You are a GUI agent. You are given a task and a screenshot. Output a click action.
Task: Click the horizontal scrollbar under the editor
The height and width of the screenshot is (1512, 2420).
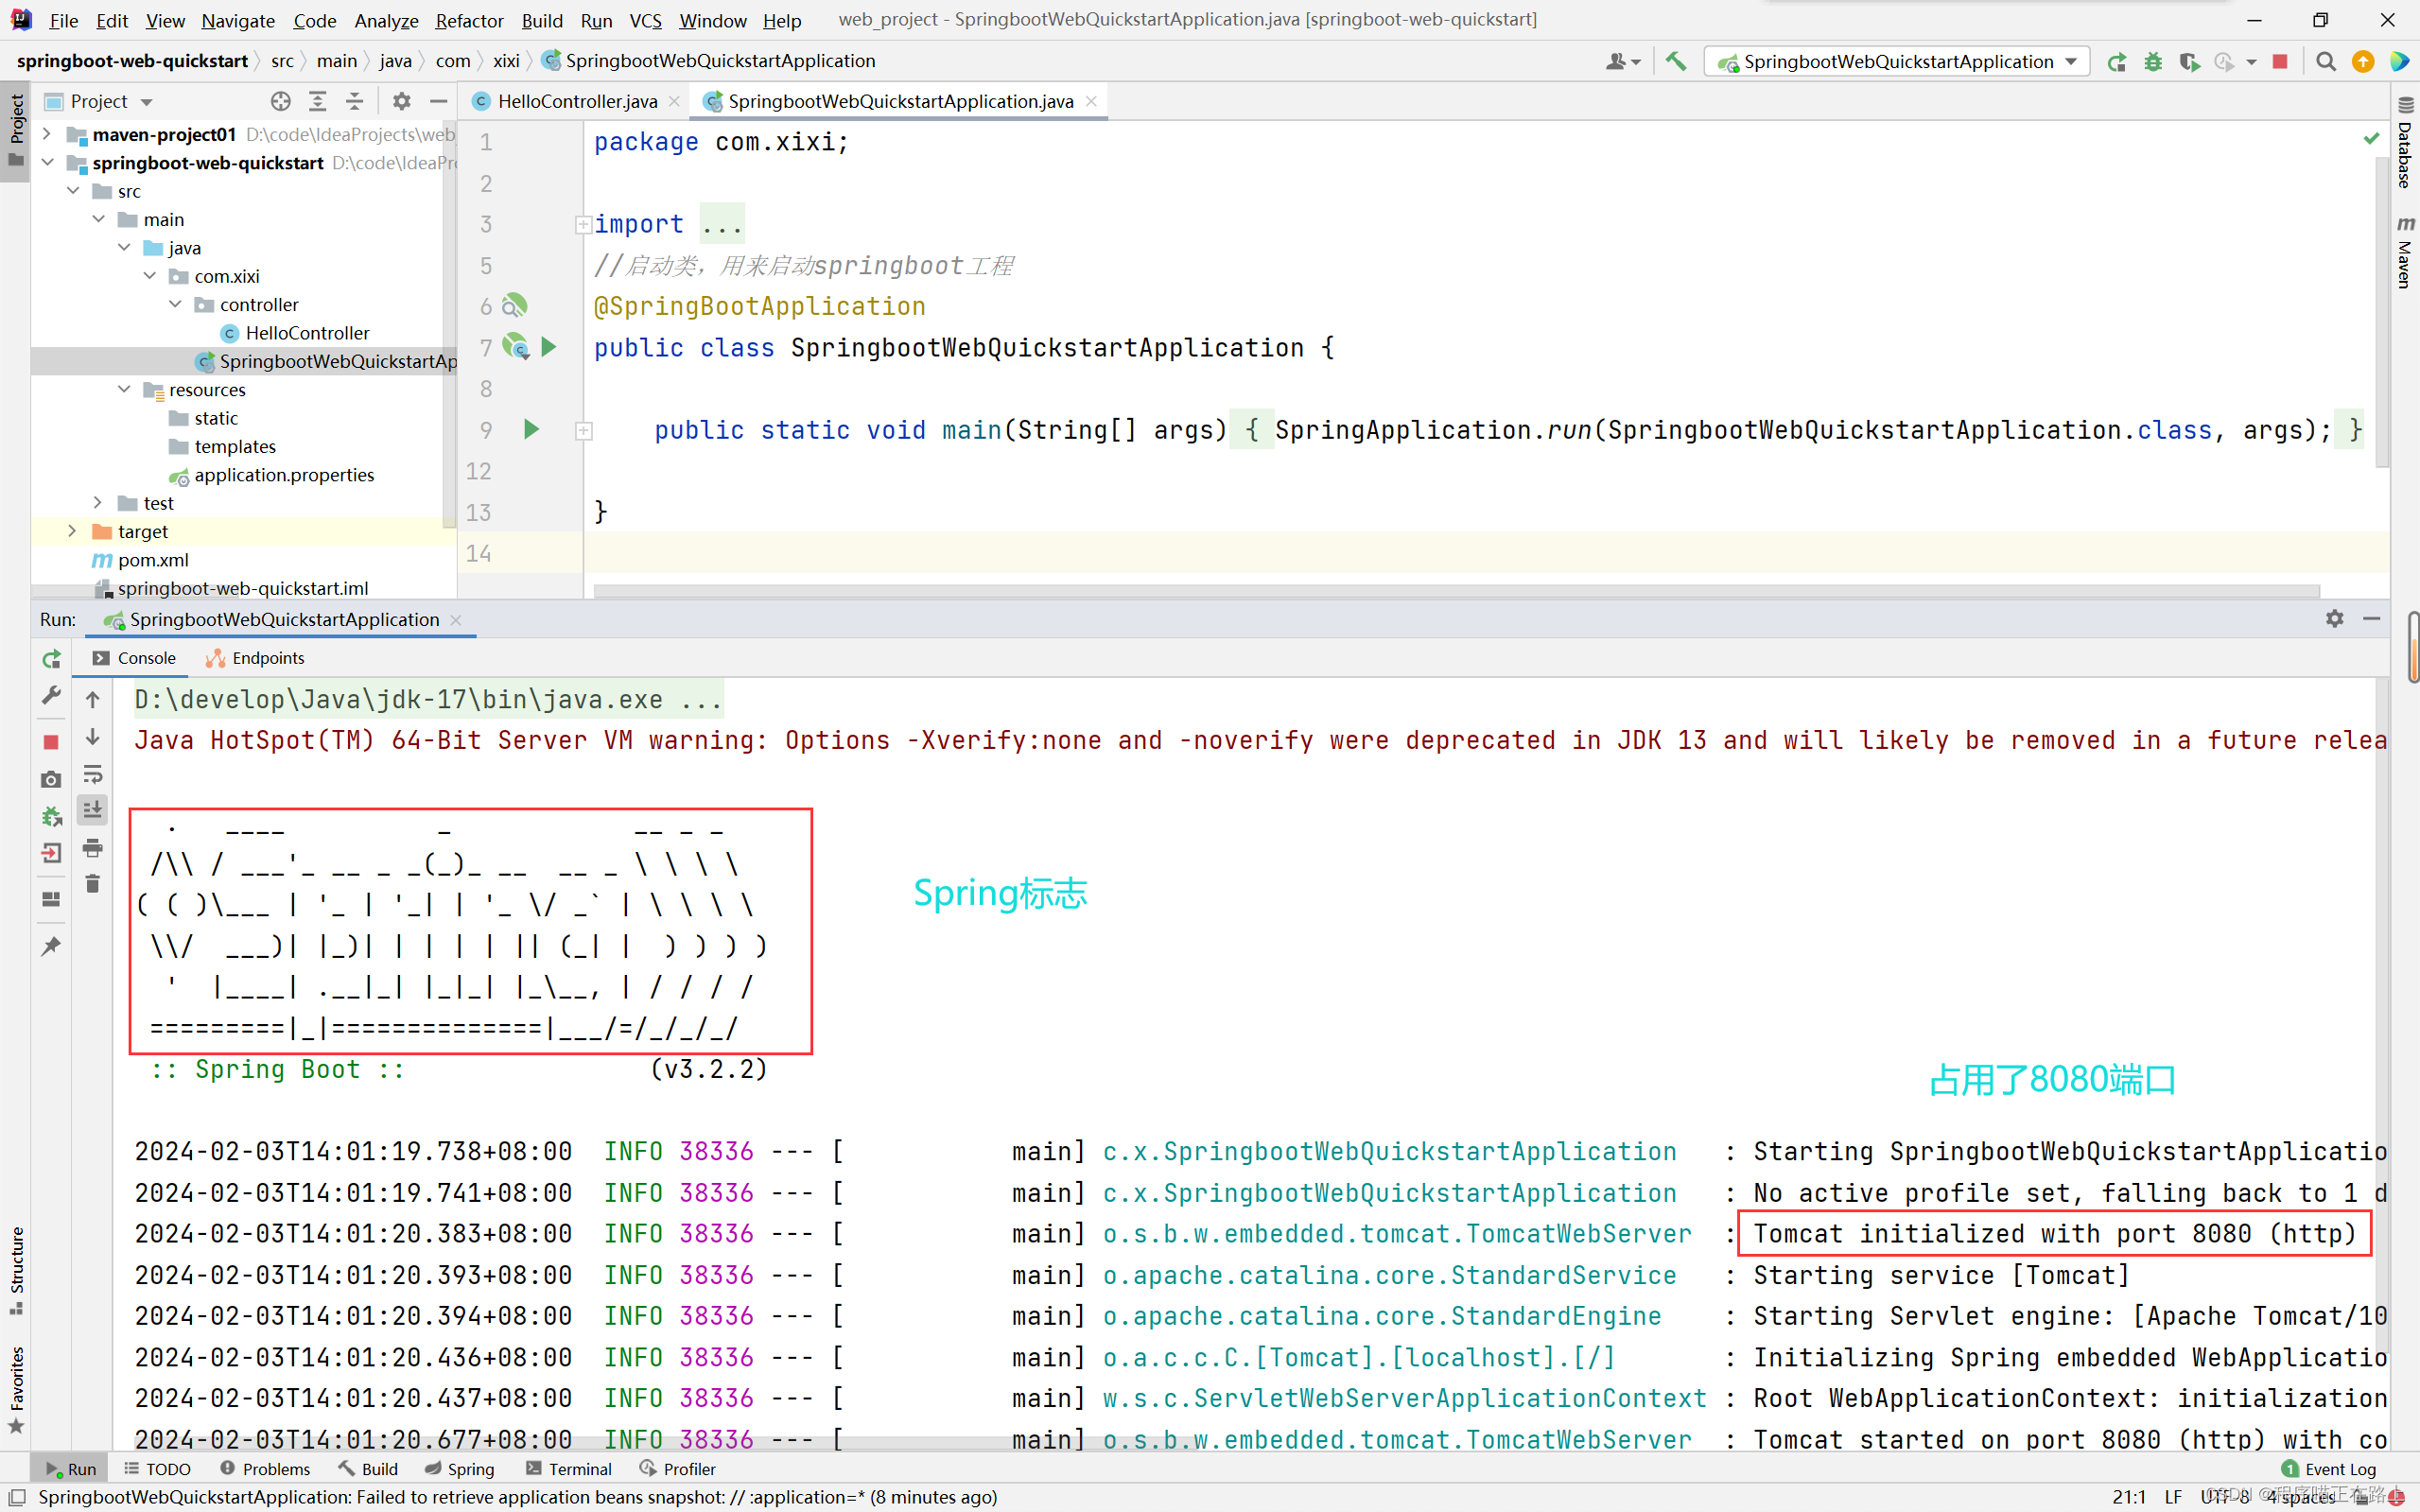click(1455, 591)
